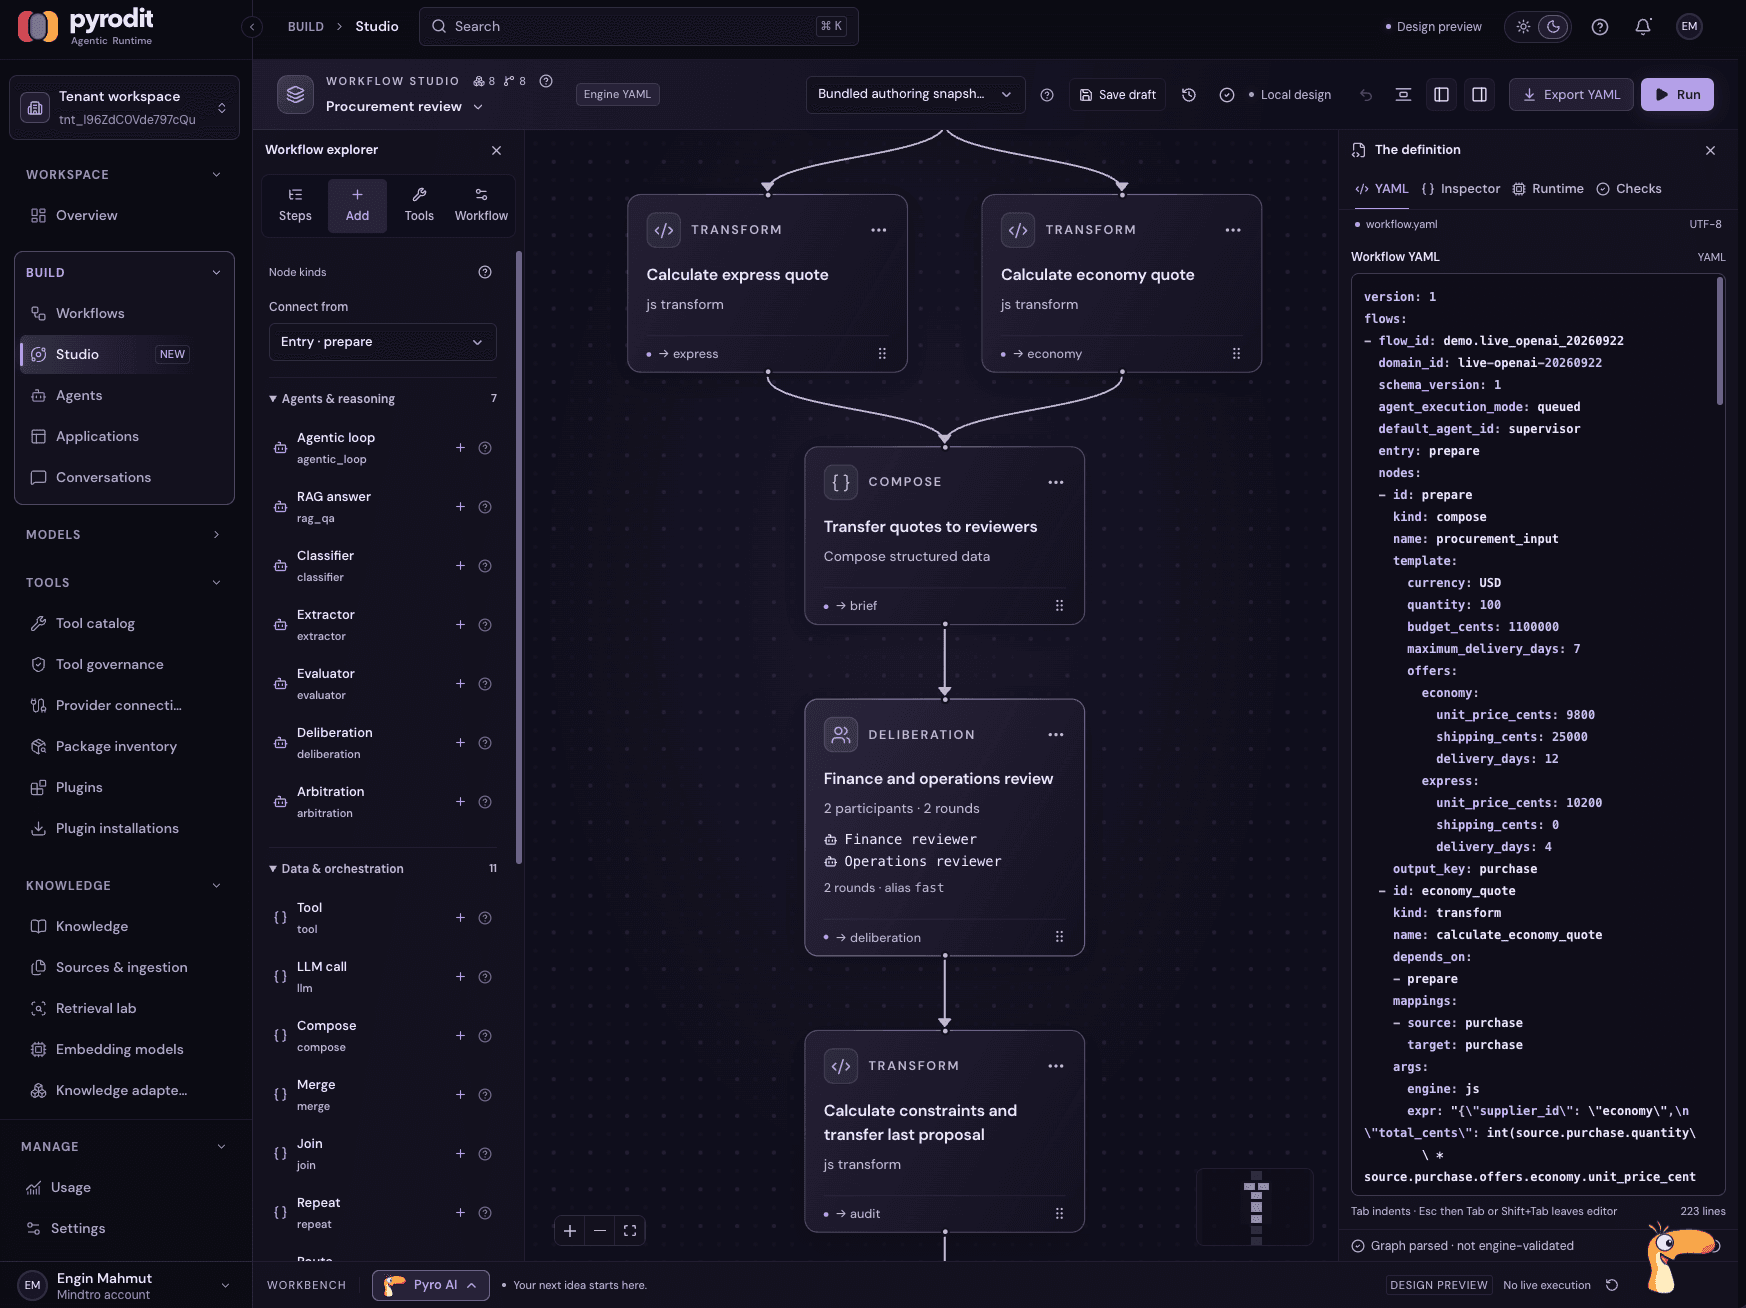Add an LLM call node
The image size is (1746, 1308).
[x=460, y=977]
